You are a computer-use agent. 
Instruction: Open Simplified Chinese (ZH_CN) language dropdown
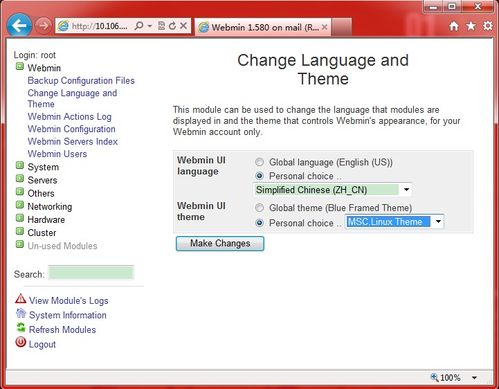(x=332, y=190)
